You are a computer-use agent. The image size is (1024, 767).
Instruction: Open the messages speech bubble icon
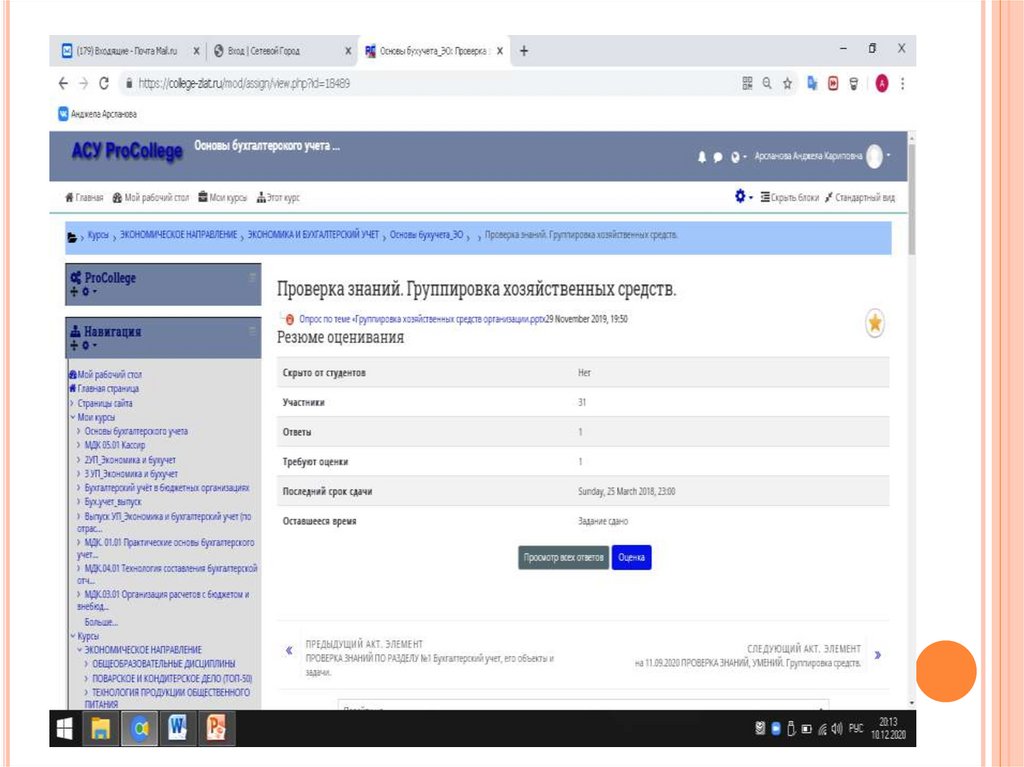[718, 157]
